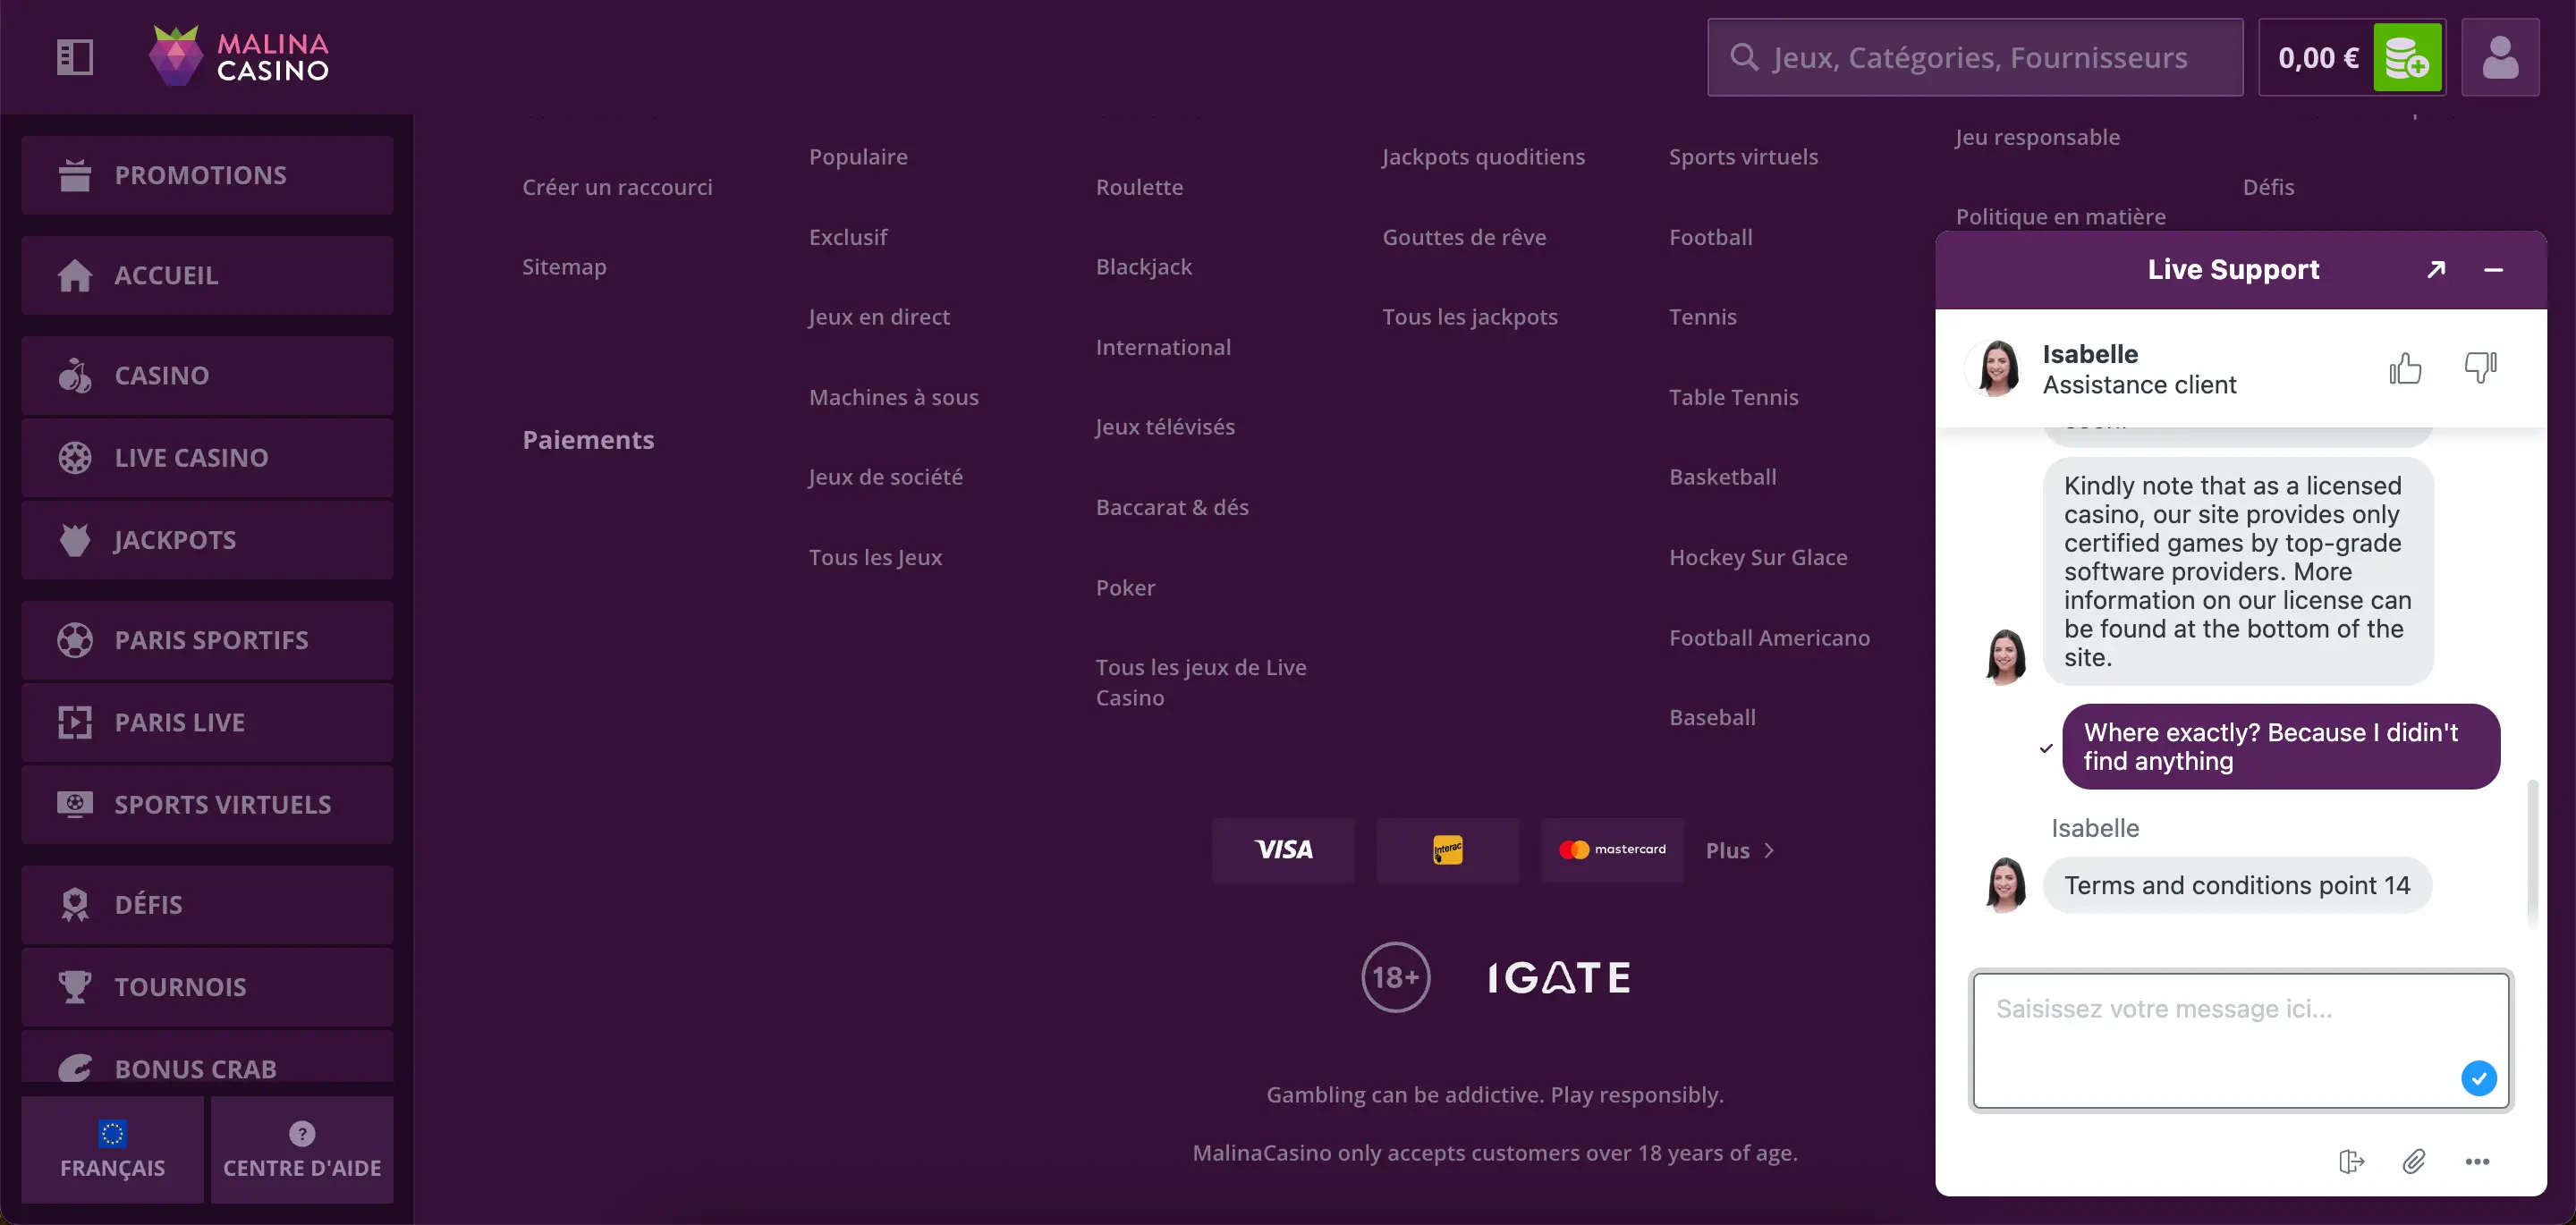Click the green deposit coins icon

2407,58
